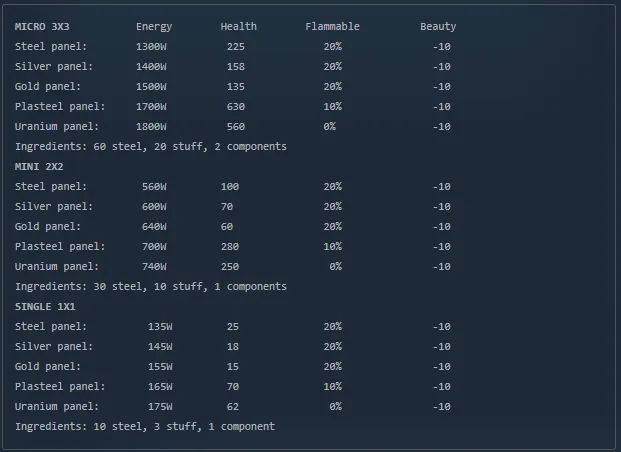Viewport: 621px width, 452px height.
Task: Click the 600W silver panel energy value
Action: click(x=154, y=206)
